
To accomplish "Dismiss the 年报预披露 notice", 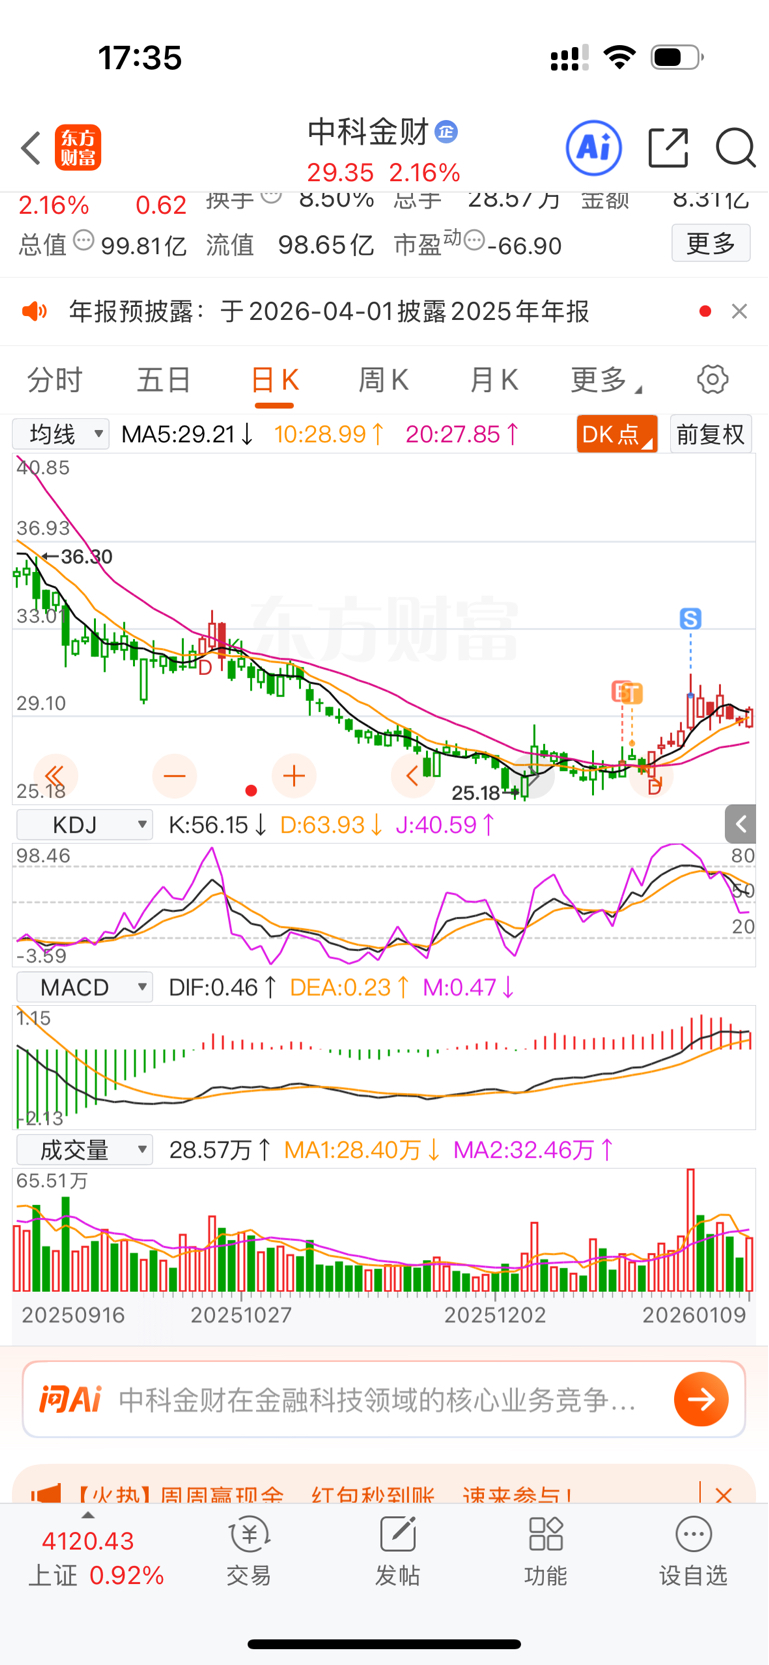I will point(739,312).
